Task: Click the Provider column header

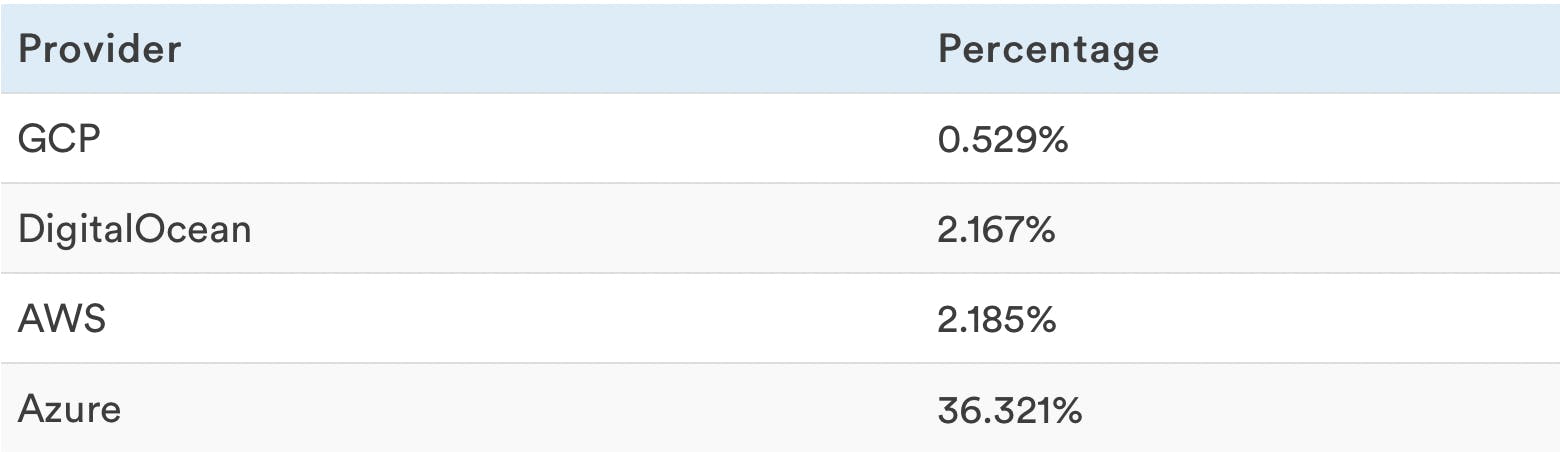Action: tap(99, 49)
